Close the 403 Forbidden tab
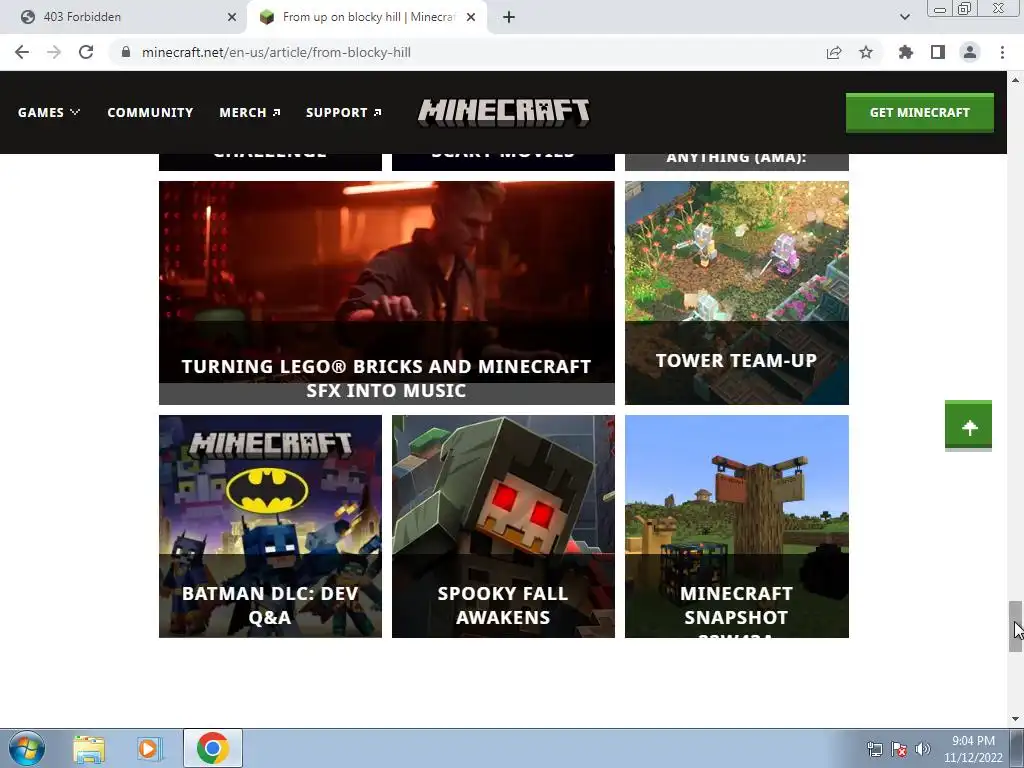Screen dimensions: 1024x768 232,17
